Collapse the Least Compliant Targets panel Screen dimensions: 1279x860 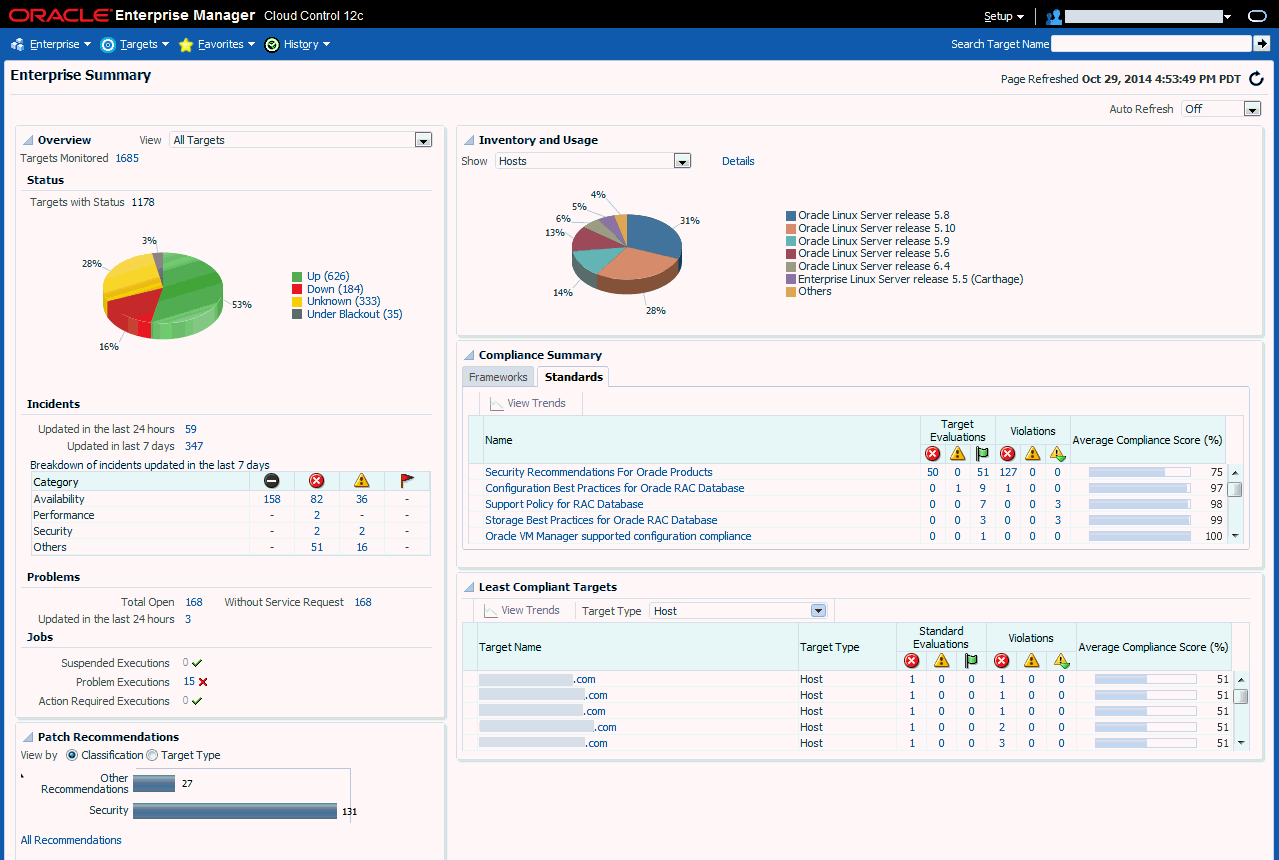(x=469, y=587)
